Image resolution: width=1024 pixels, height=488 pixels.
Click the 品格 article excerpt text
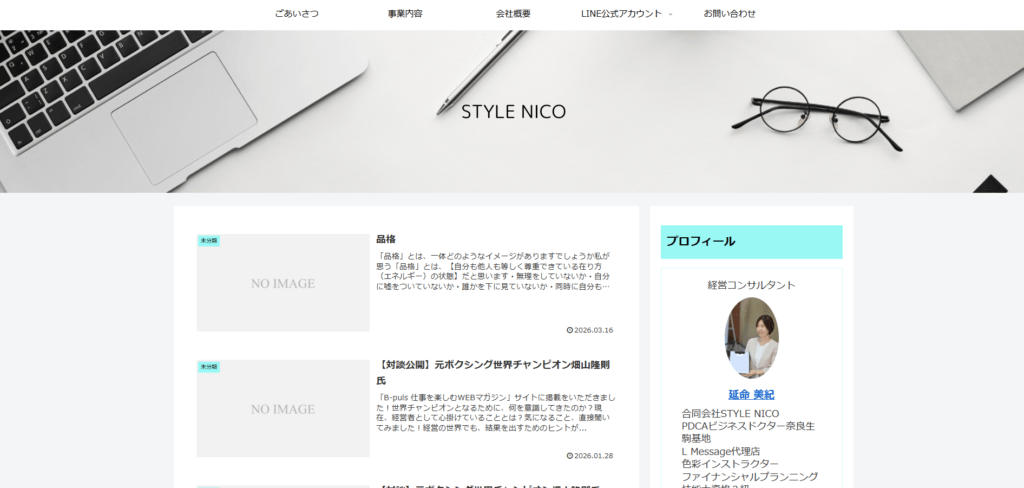[494, 271]
